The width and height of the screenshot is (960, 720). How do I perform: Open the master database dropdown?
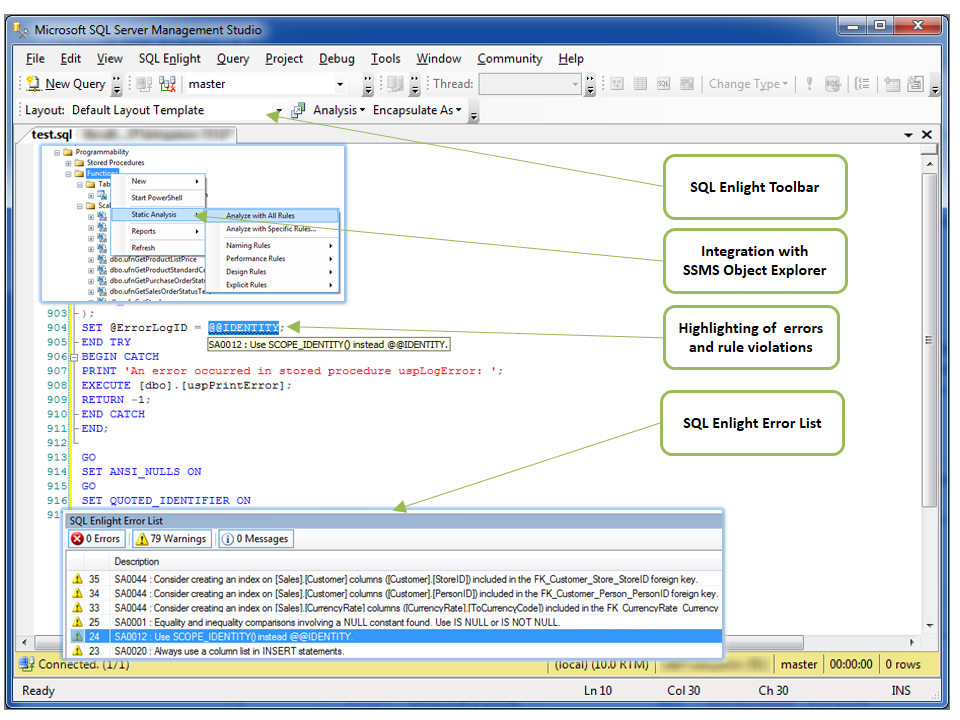(x=340, y=84)
